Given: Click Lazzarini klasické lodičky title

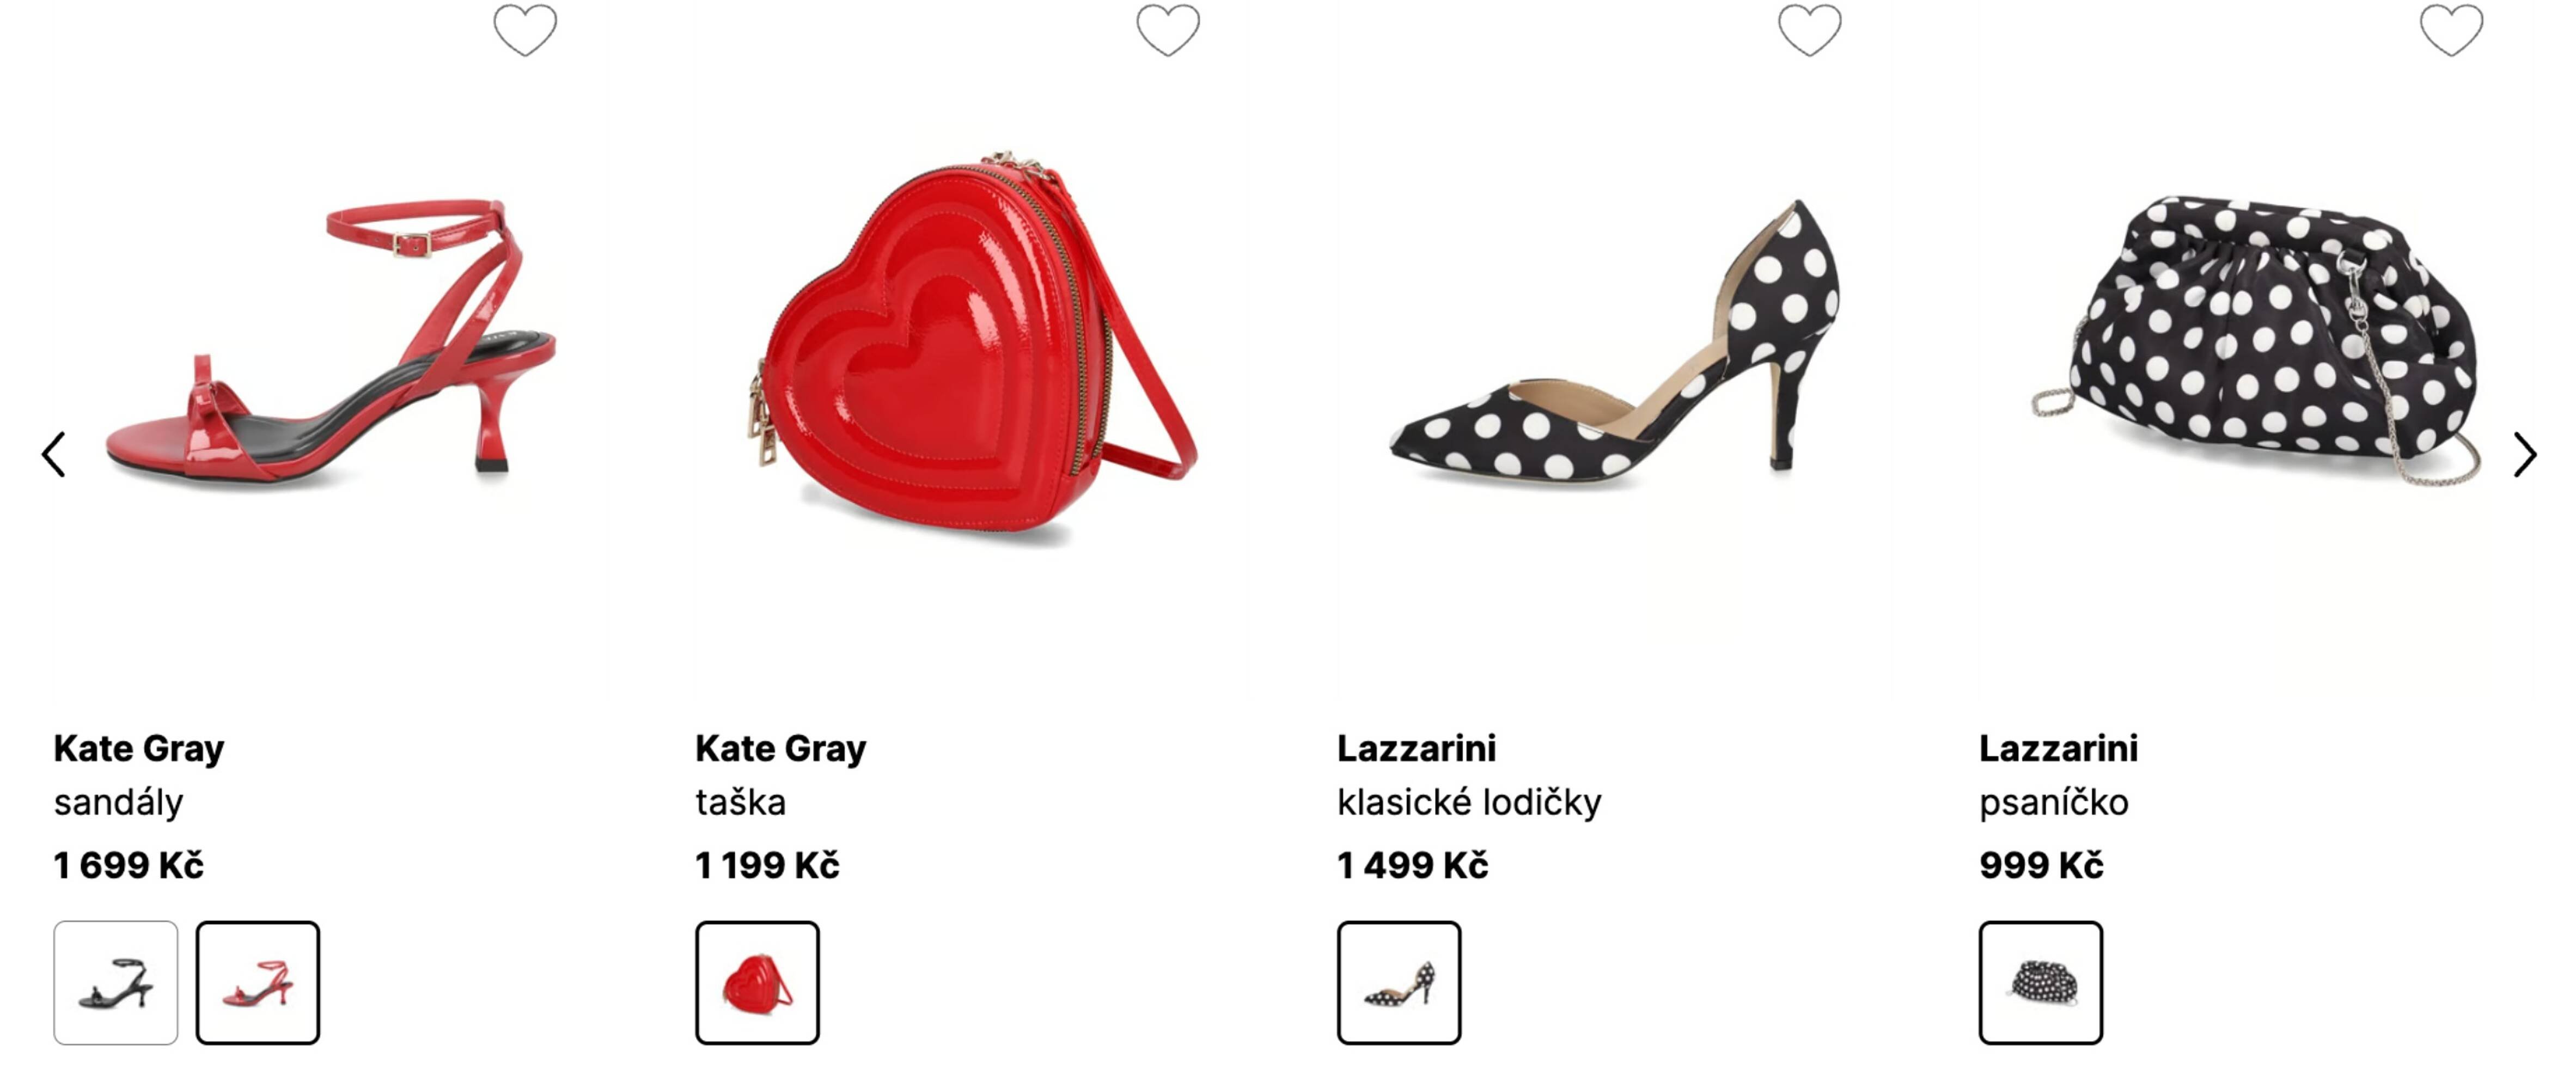Looking at the screenshot, I should [x=1468, y=802].
